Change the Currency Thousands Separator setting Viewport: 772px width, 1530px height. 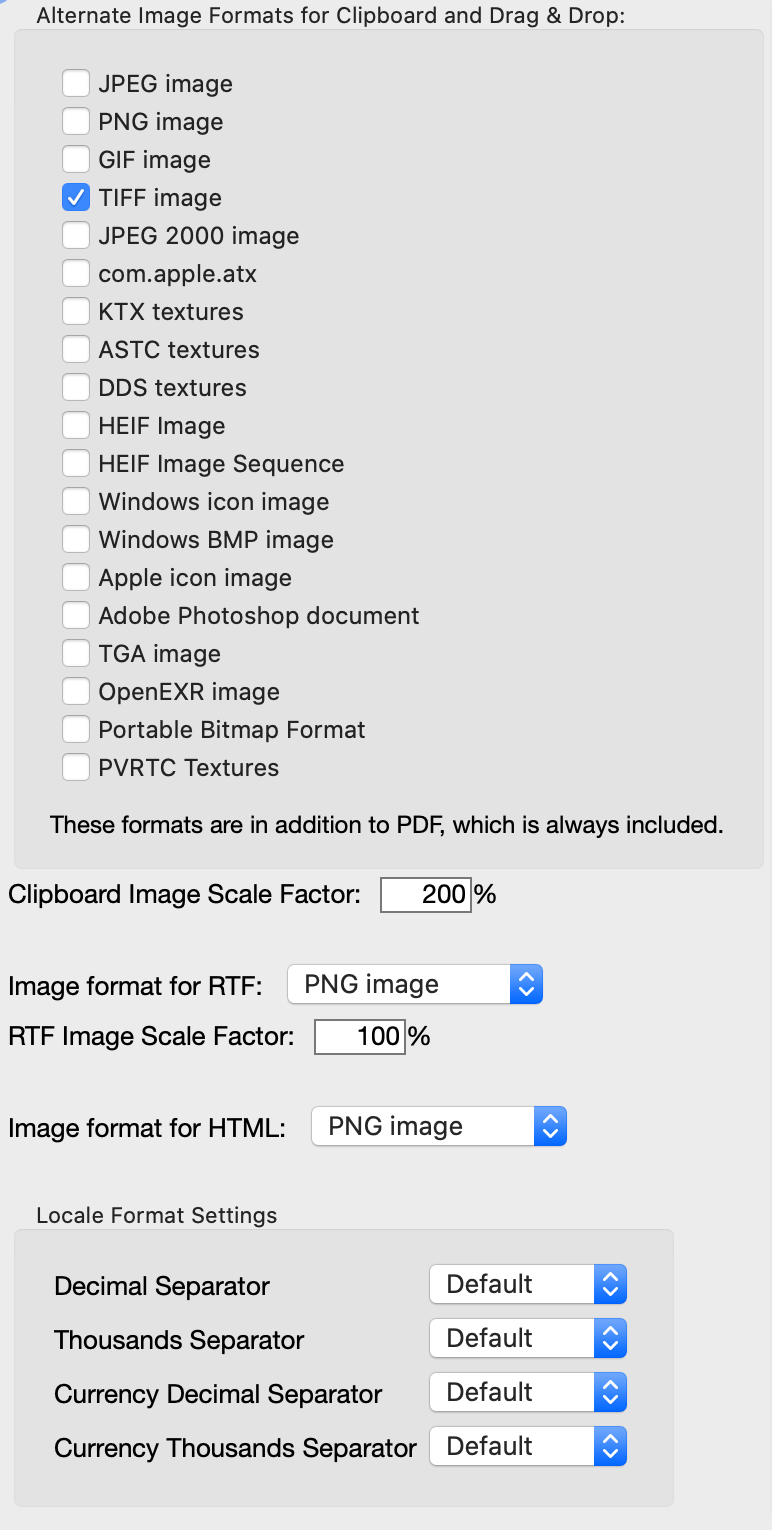[x=612, y=1446]
